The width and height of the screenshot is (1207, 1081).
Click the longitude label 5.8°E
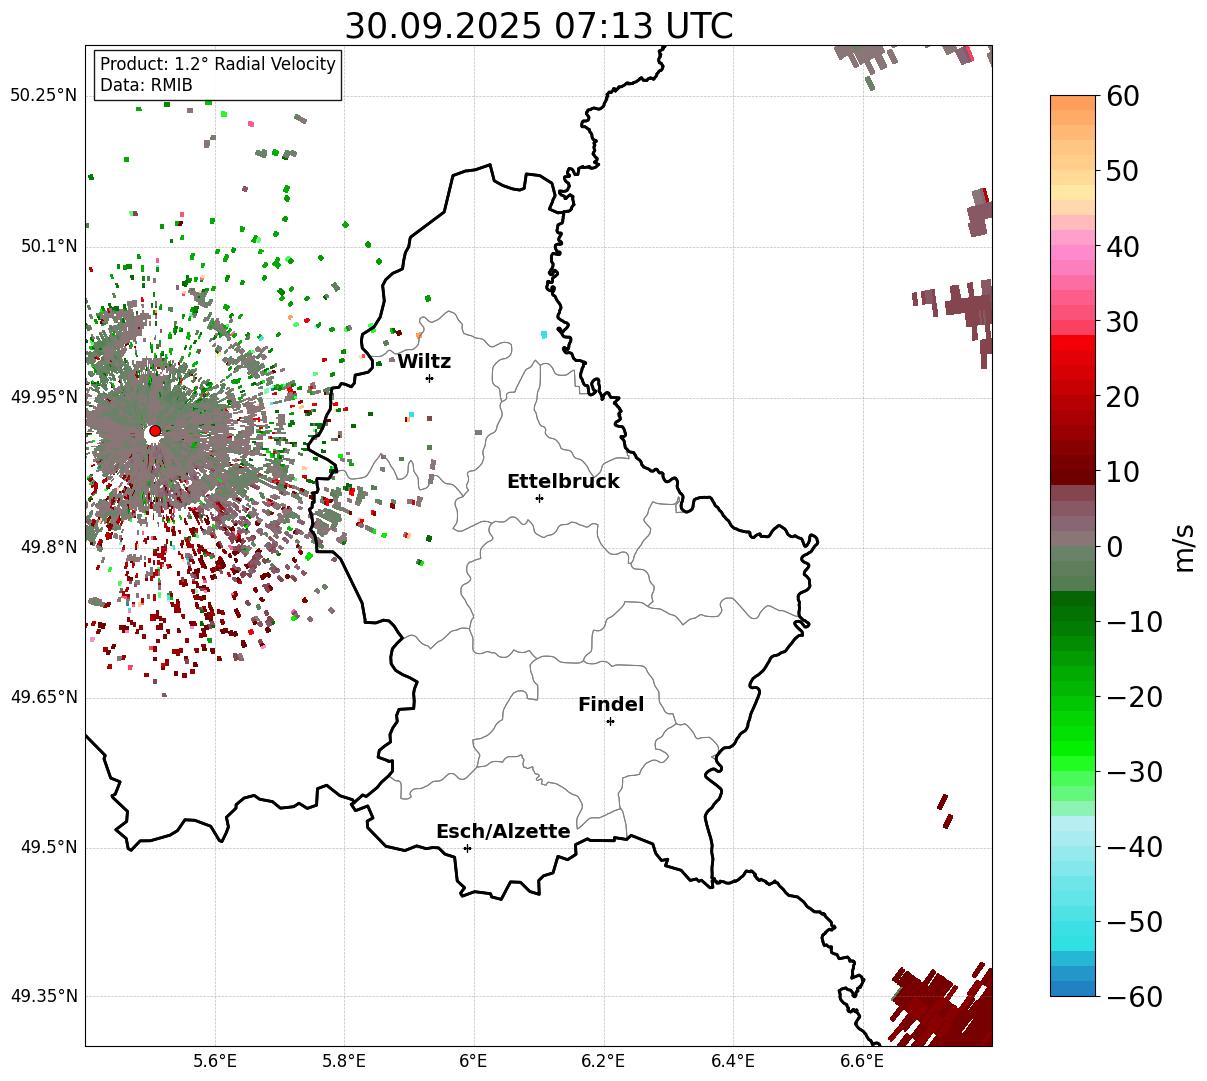coord(344,1061)
